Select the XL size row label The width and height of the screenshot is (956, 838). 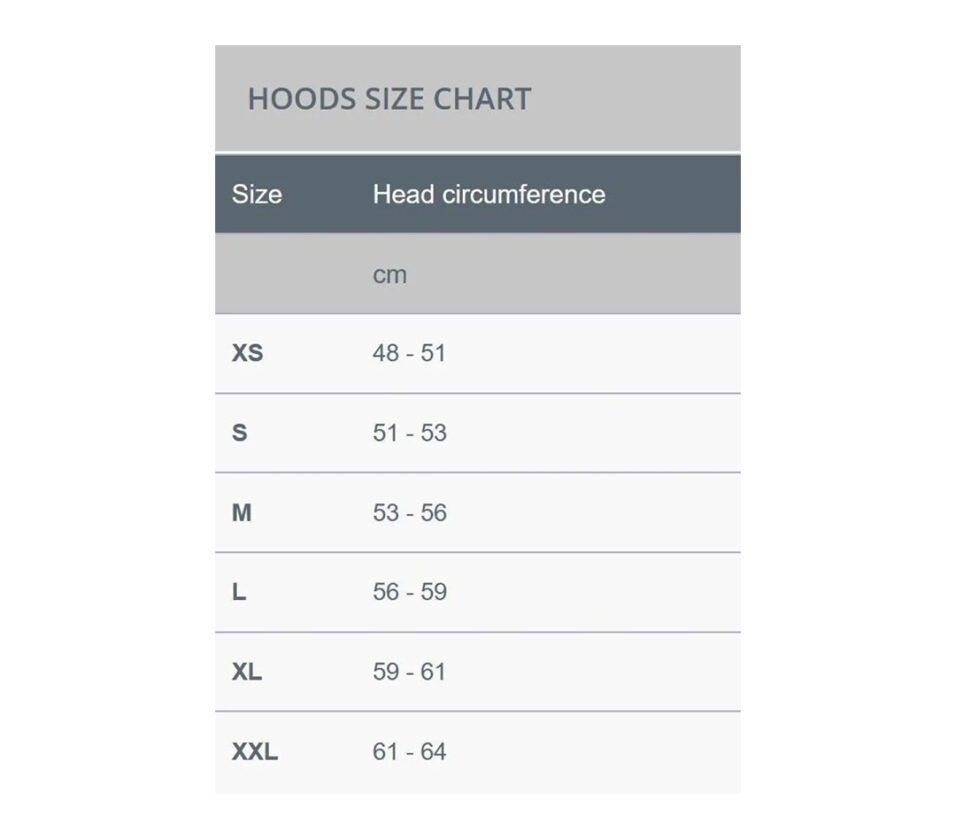point(246,672)
